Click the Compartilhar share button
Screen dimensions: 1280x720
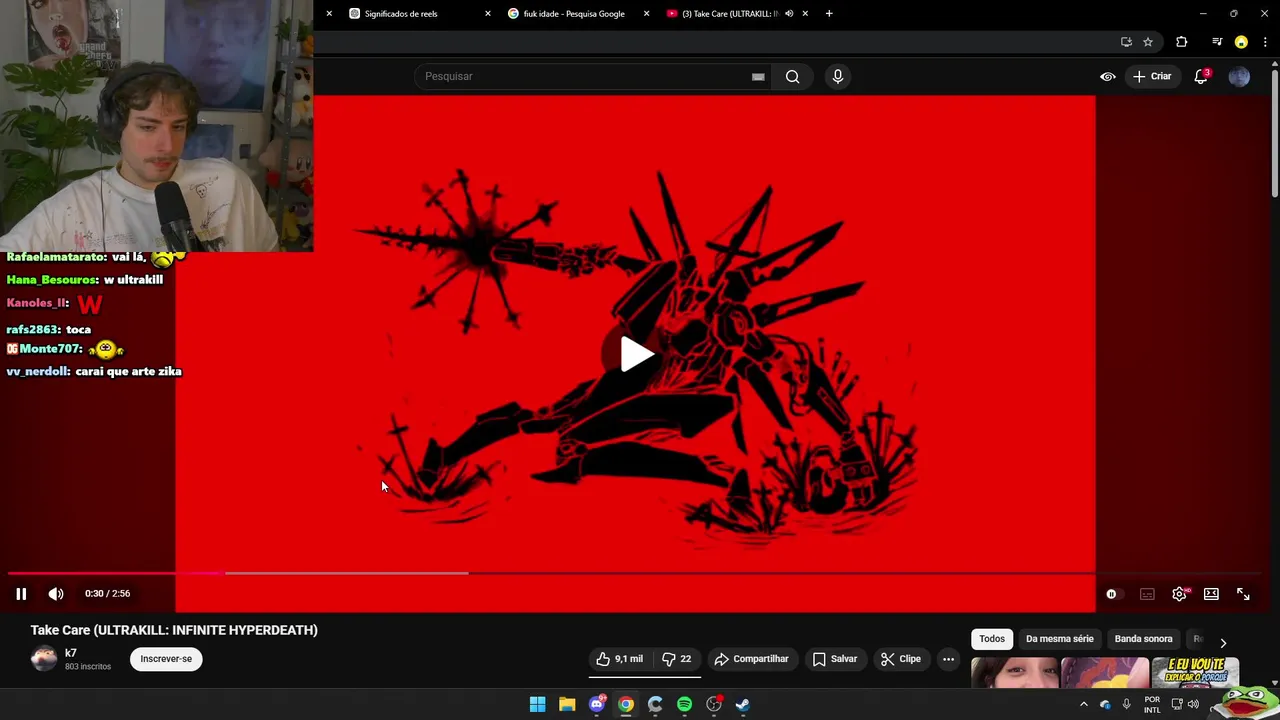point(751,659)
